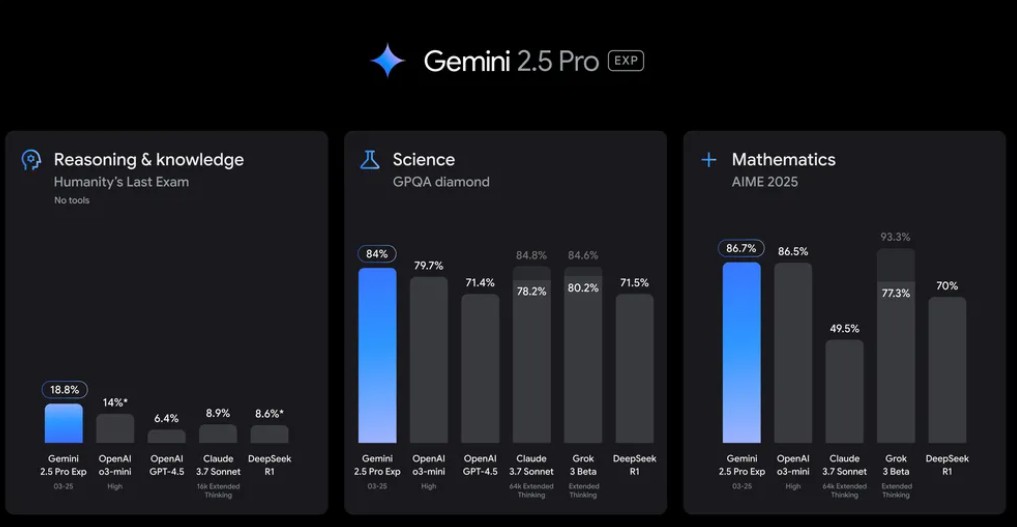Click the EXP badge beside the title
The width and height of the screenshot is (1017, 527).
pos(626,61)
